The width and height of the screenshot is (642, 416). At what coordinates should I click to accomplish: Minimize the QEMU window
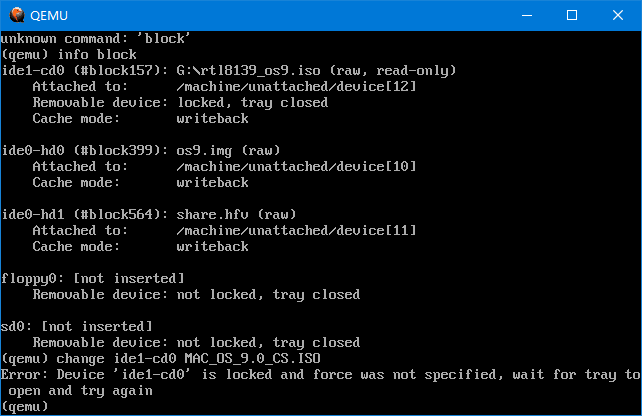pyautogui.click(x=527, y=16)
